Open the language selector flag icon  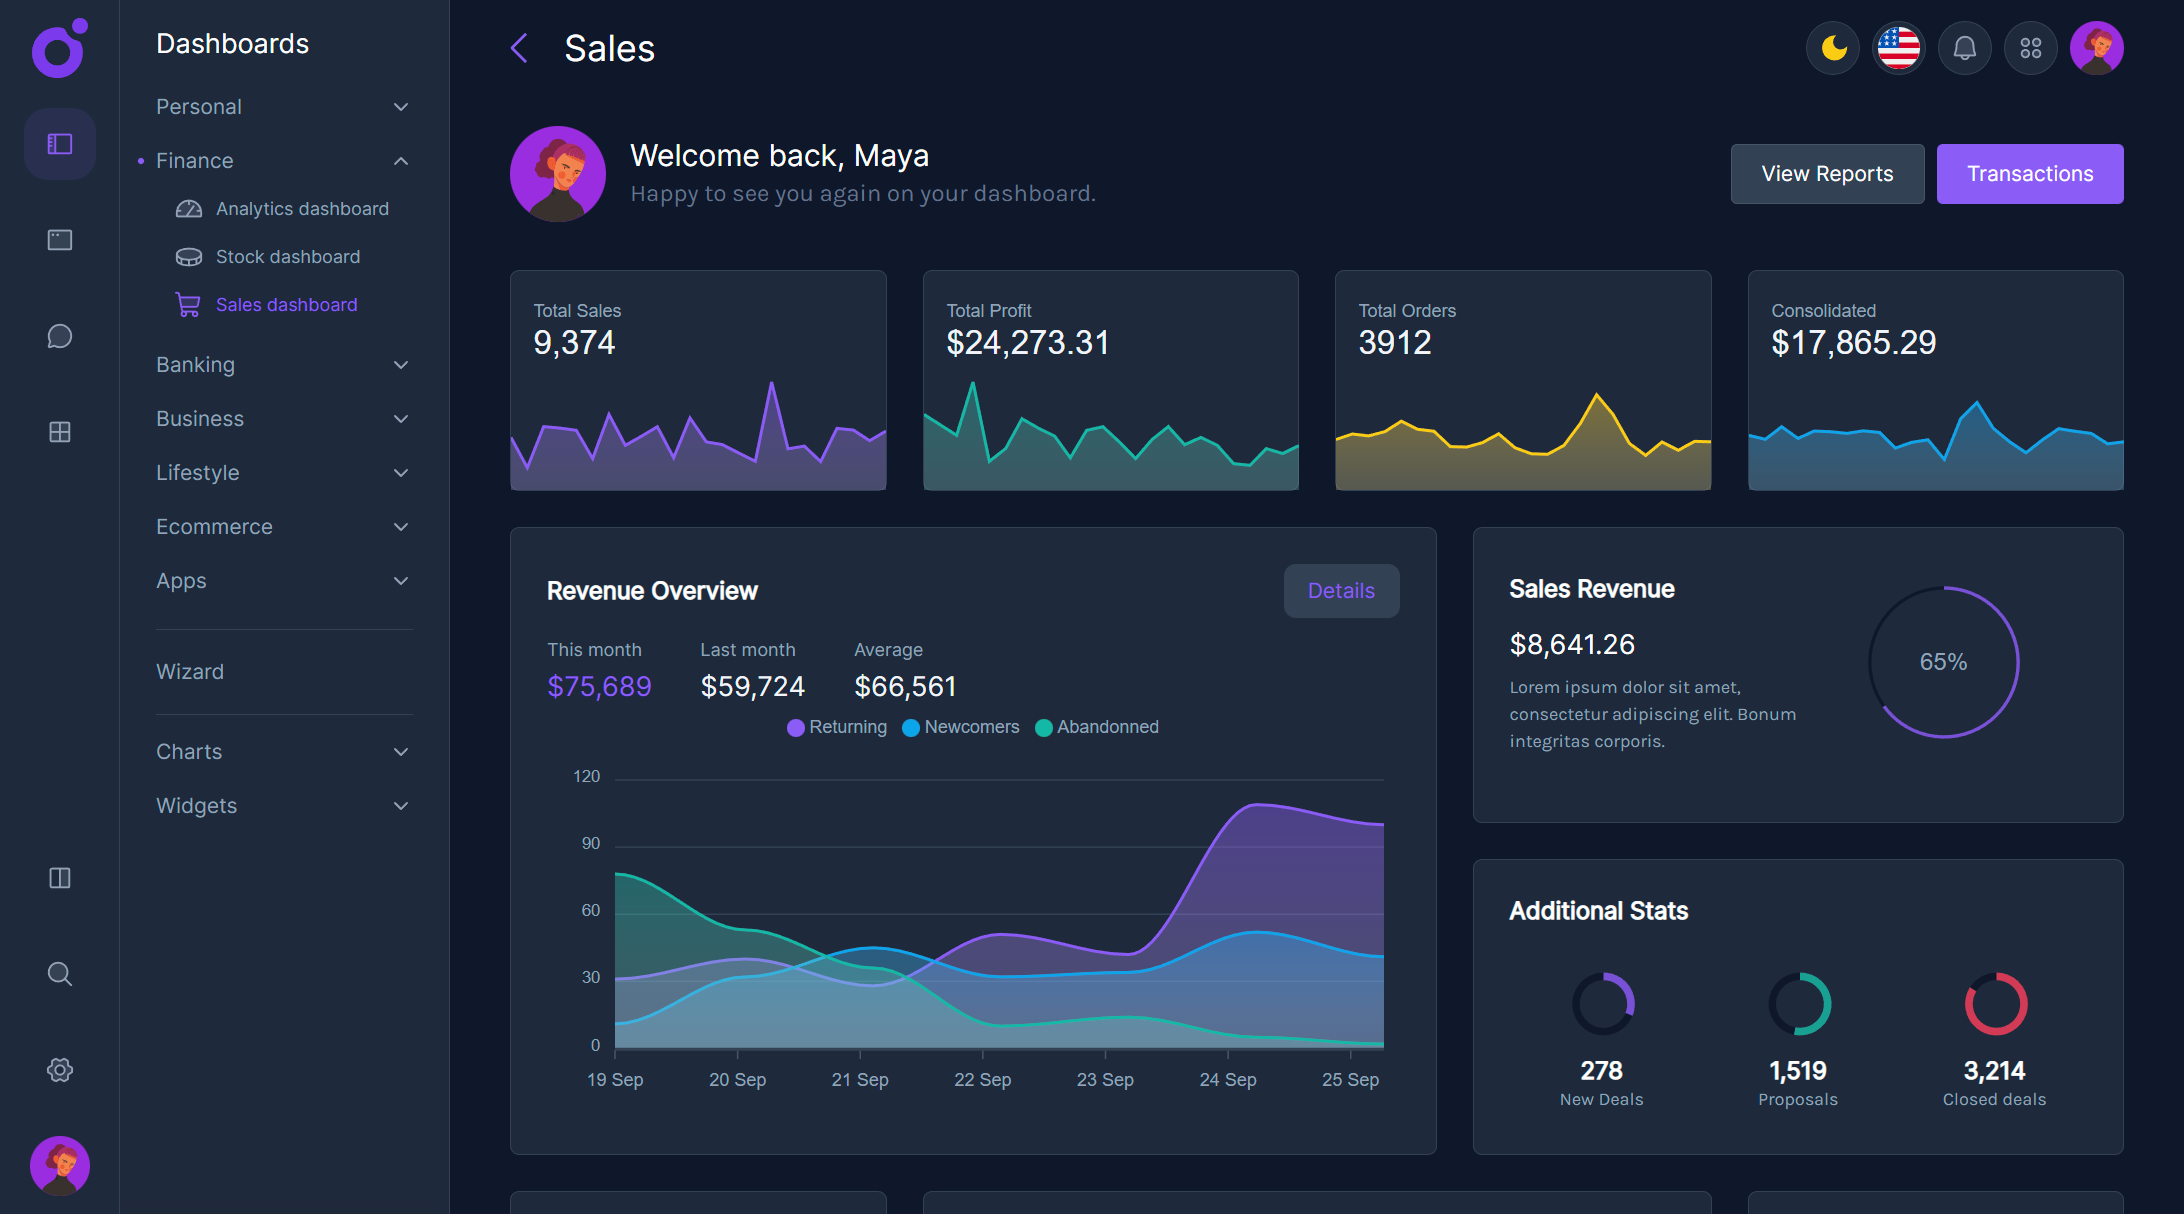(x=1898, y=47)
